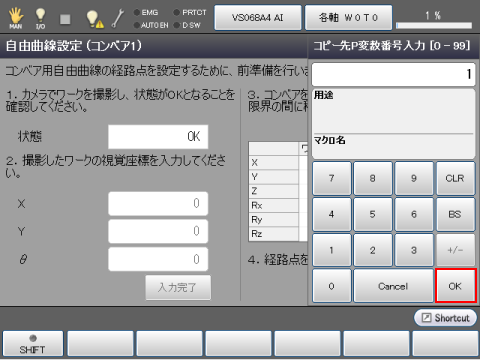Confirm with the red-outlined OK key
Viewport: 480px width, 360px height.
(x=455, y=286)
